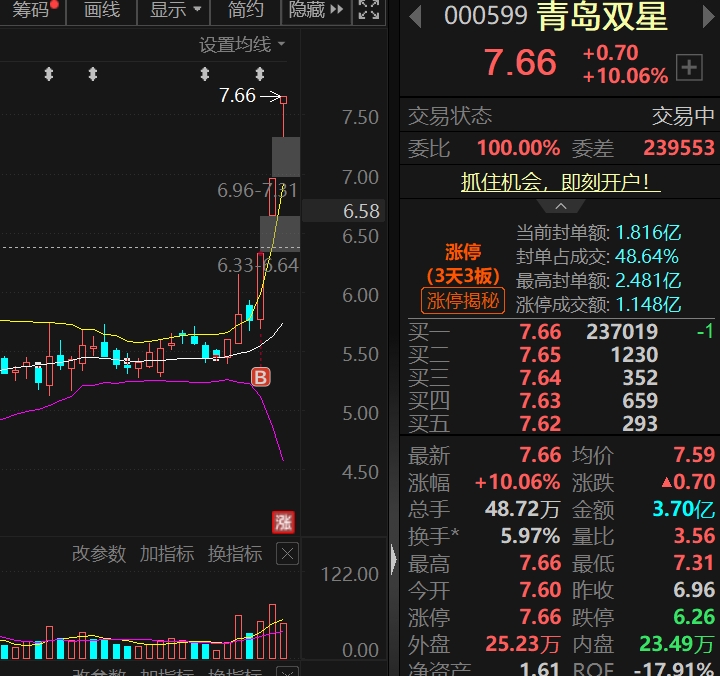720x676 pixels.
Task: Toggle fullscreen chart icon
Action: 369,10
